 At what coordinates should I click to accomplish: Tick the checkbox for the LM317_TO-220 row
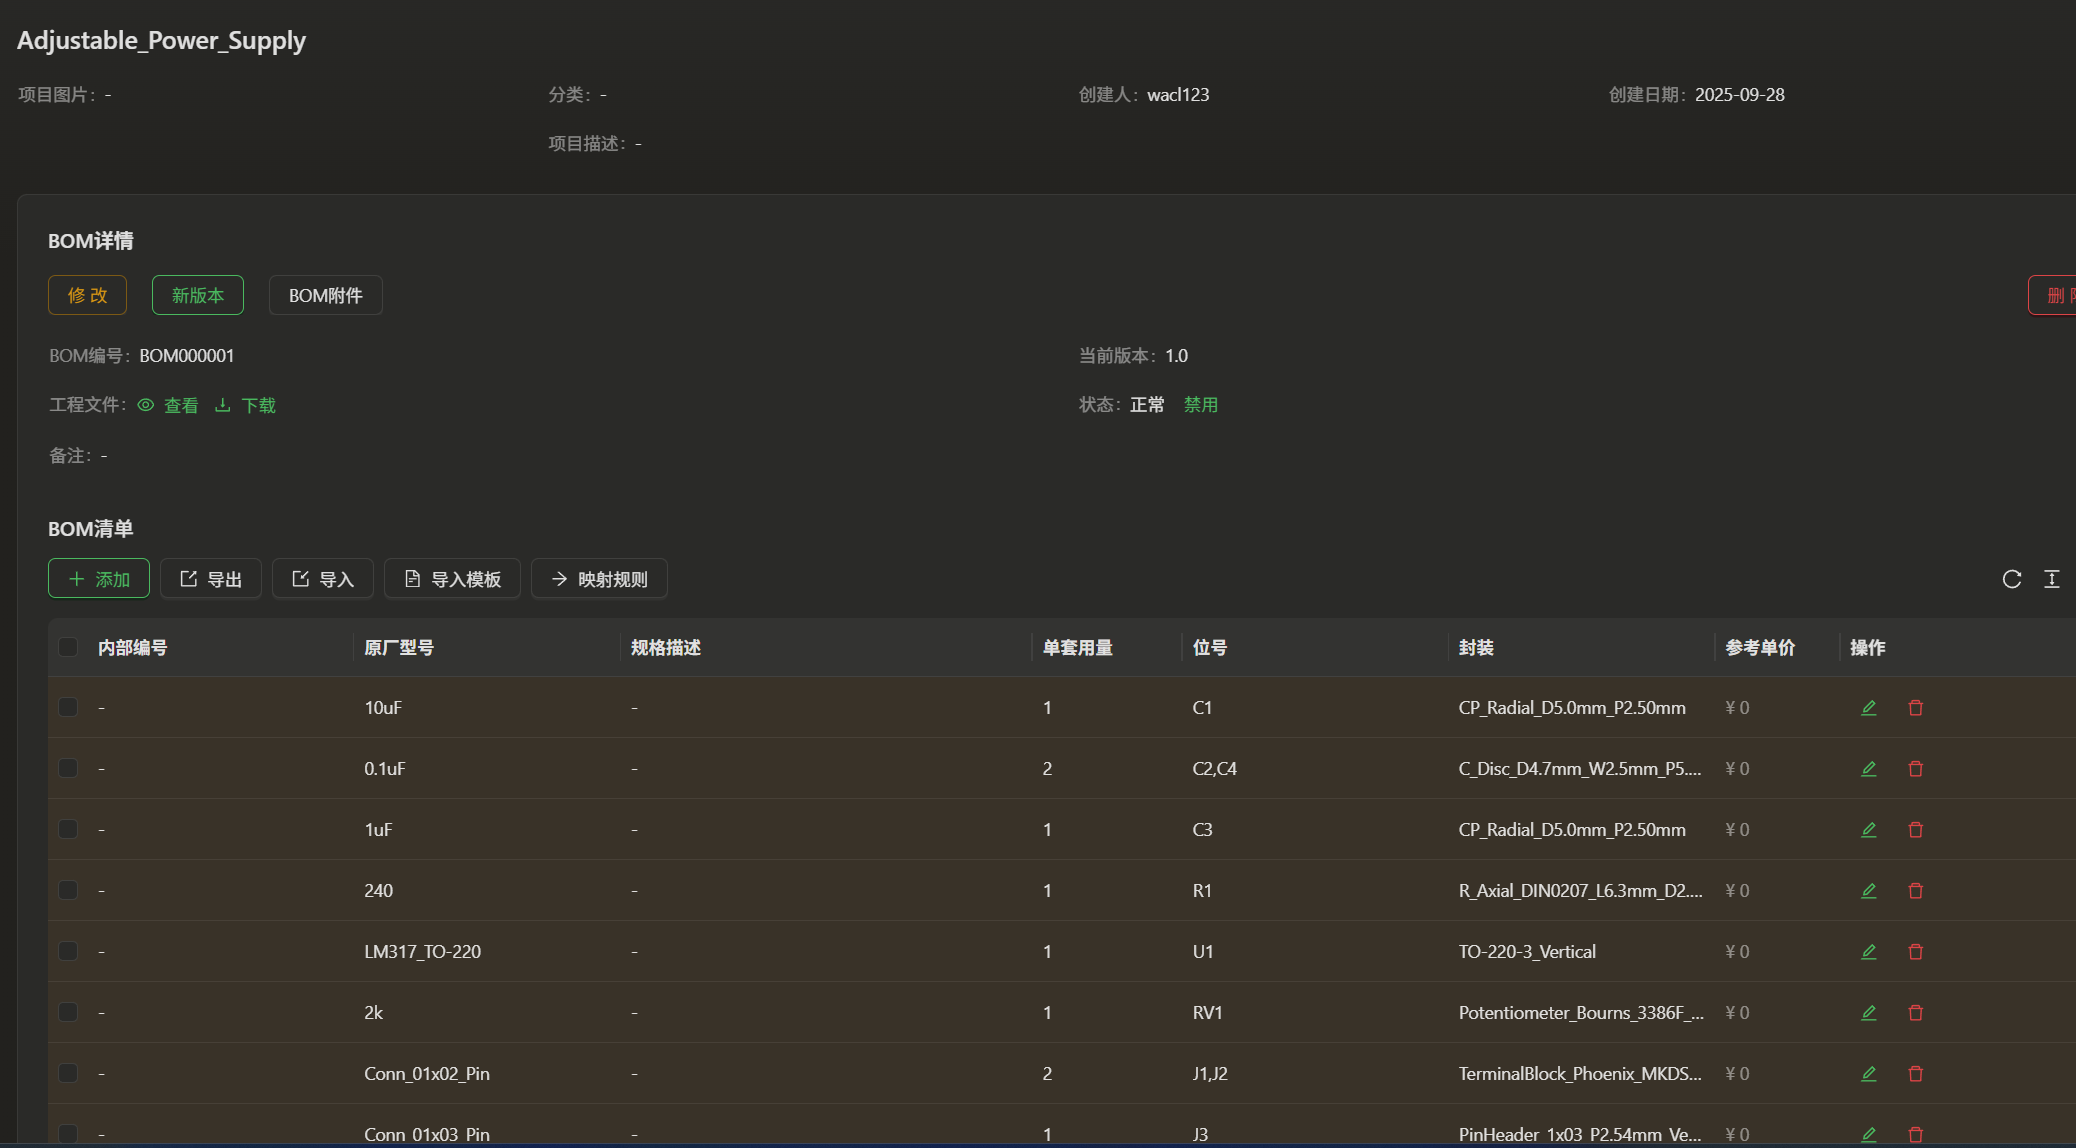pyautogui.click(x=68, y=952)
